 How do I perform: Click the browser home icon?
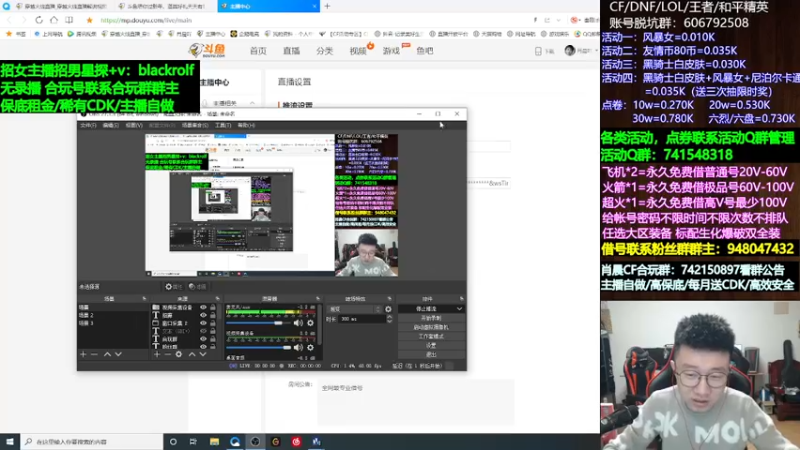(x=54, y=20)
